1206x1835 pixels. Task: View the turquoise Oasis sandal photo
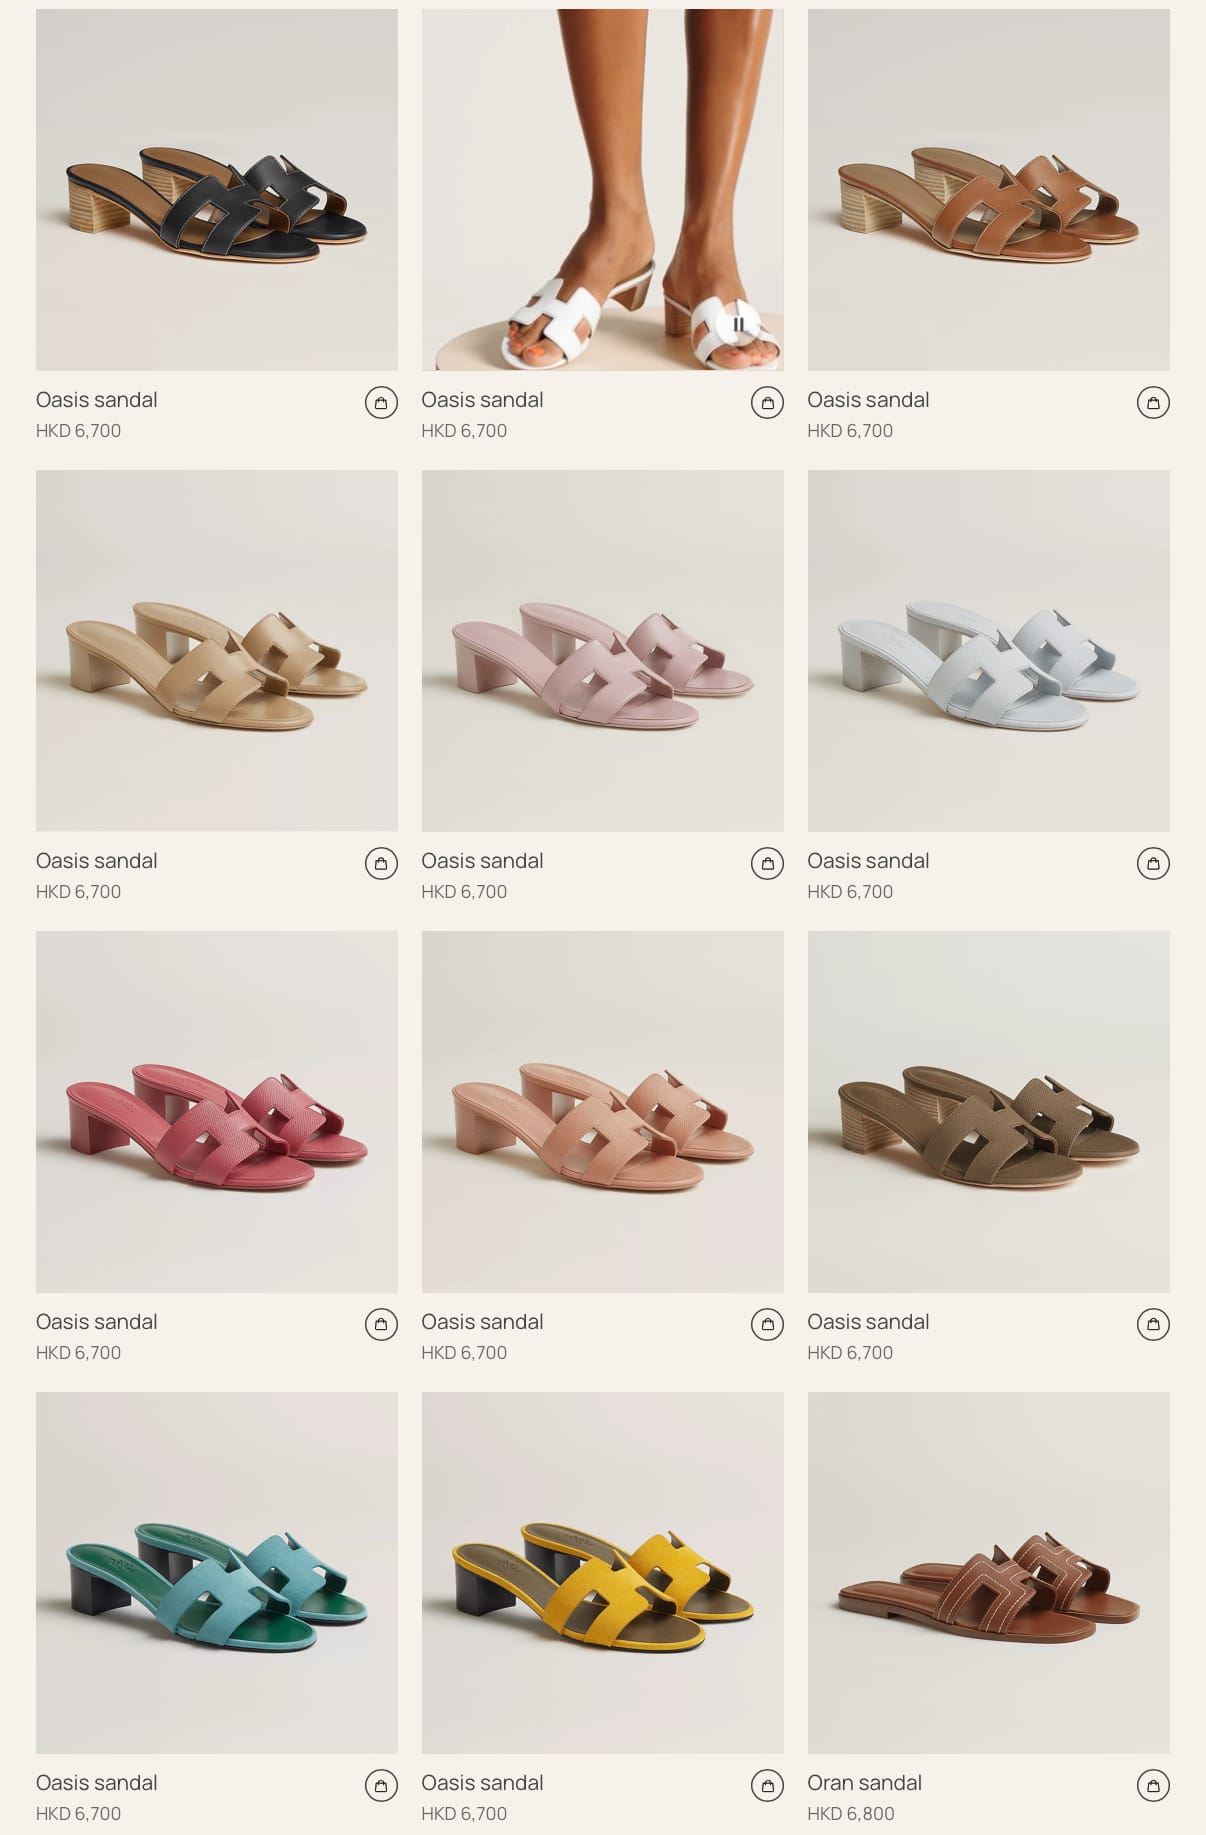point(217,1573)
